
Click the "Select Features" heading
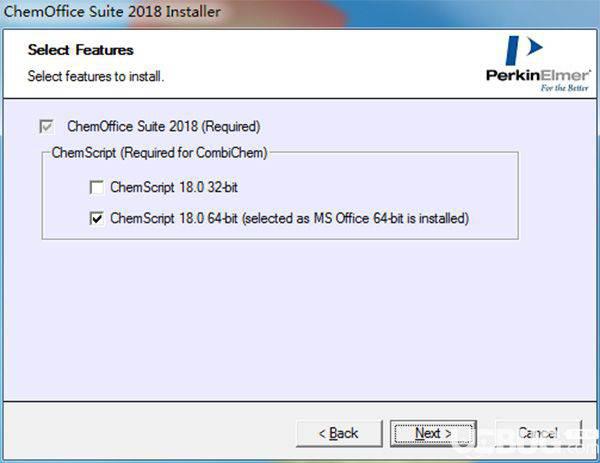(80, 50)
